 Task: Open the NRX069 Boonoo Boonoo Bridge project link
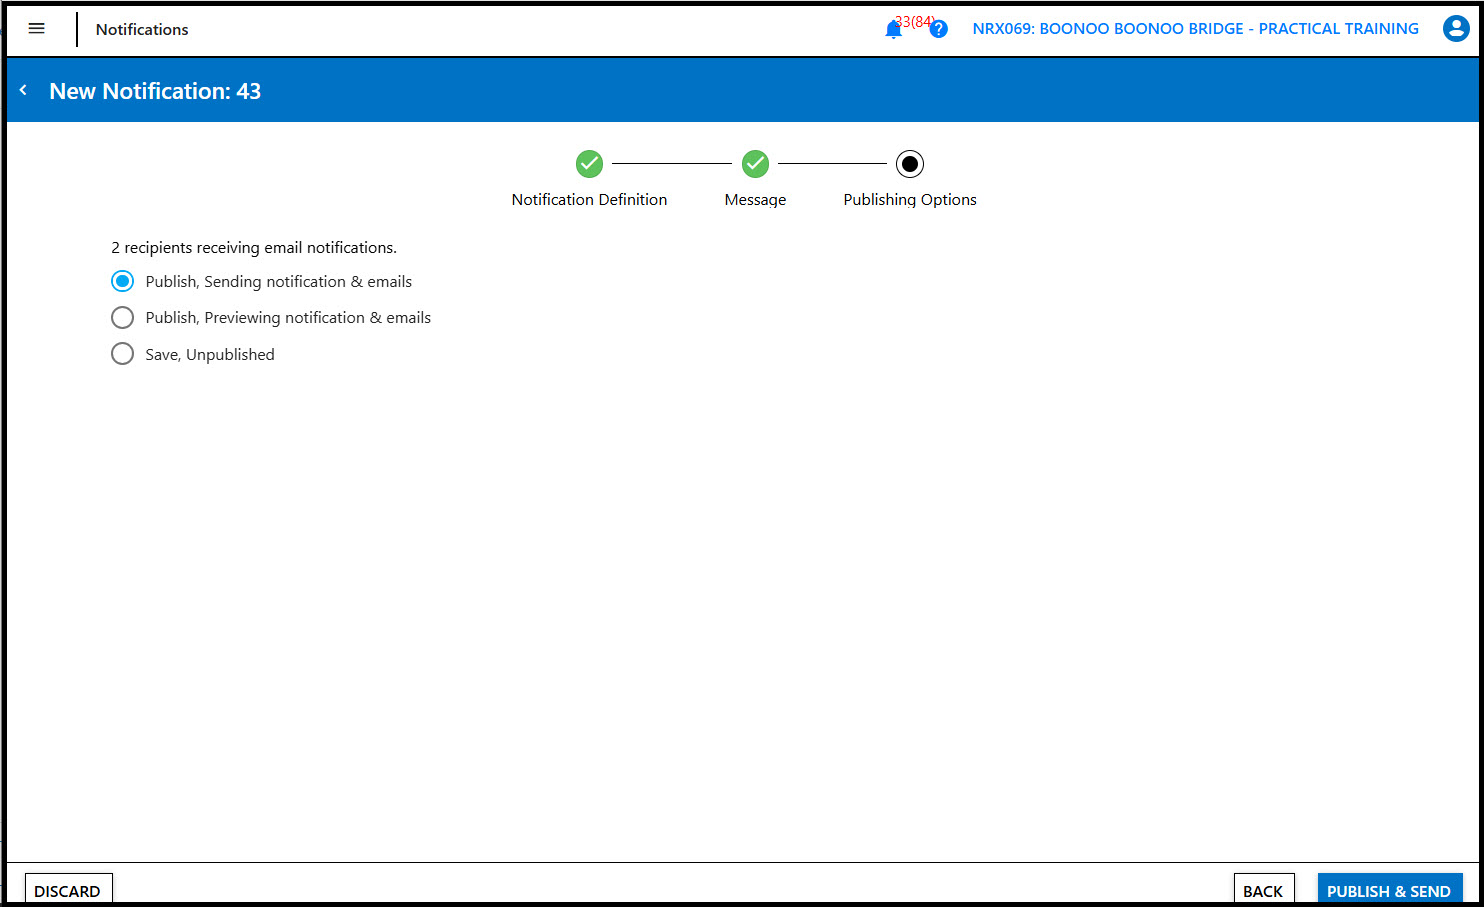coord(1195,29)
